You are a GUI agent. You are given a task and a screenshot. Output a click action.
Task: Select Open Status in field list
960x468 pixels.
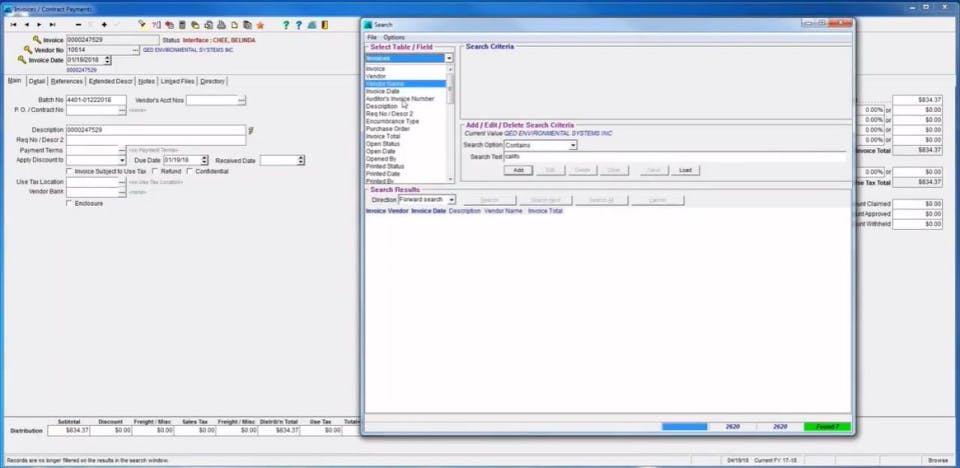pos(383,144)
